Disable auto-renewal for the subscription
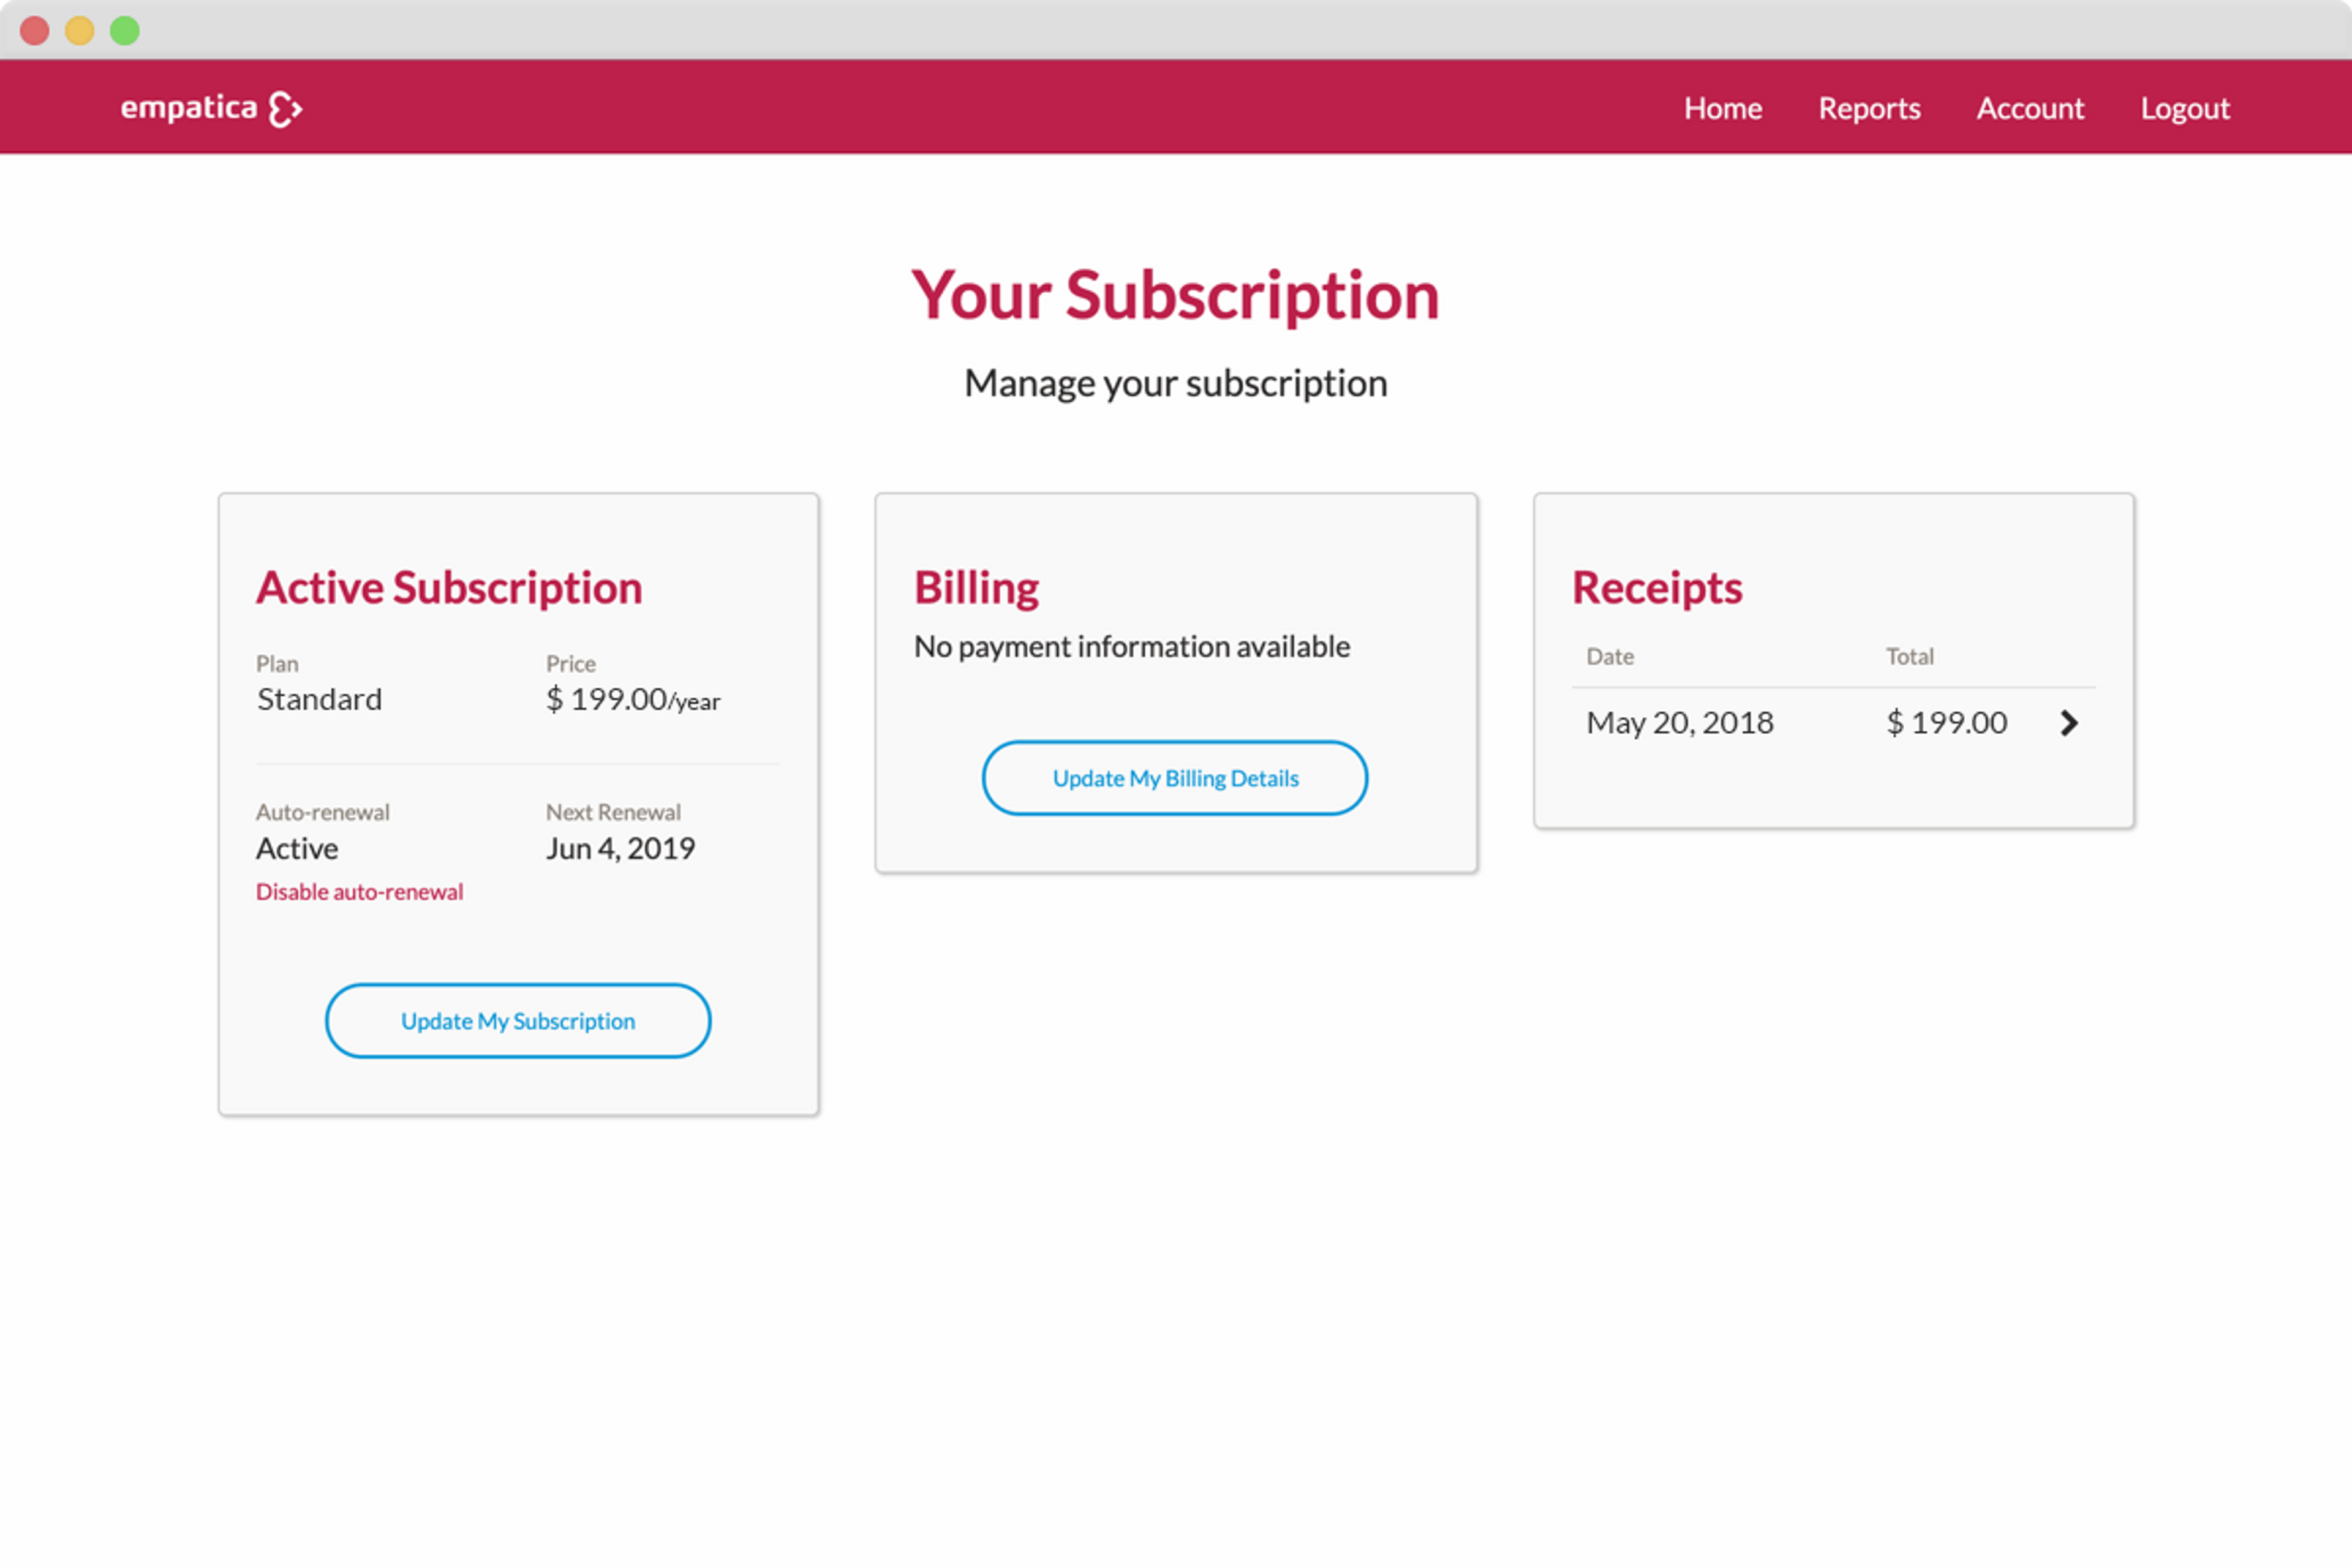Viewport: 2352px width, 1568px height. tap(359, 892)
